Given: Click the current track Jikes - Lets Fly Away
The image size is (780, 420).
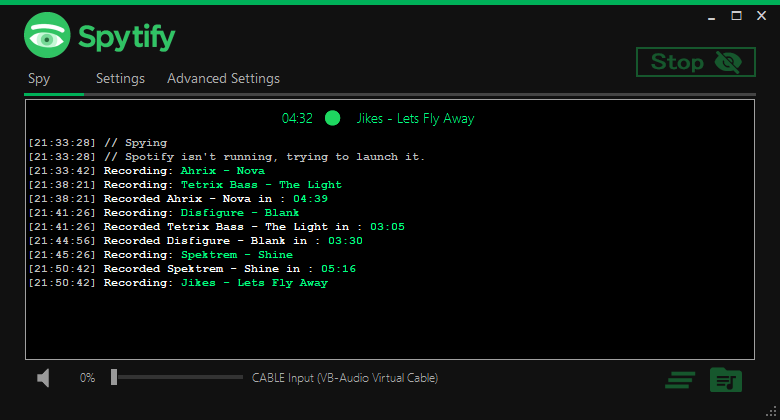Looking at the screenshot, I should 415,118.
